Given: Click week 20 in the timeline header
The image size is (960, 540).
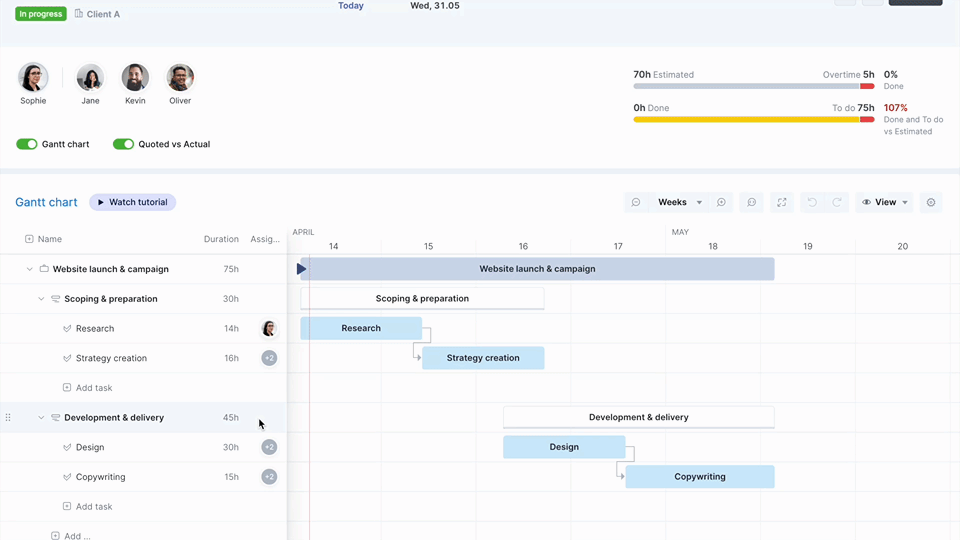Looking at the screenshot, I should (x=902, y=246).
